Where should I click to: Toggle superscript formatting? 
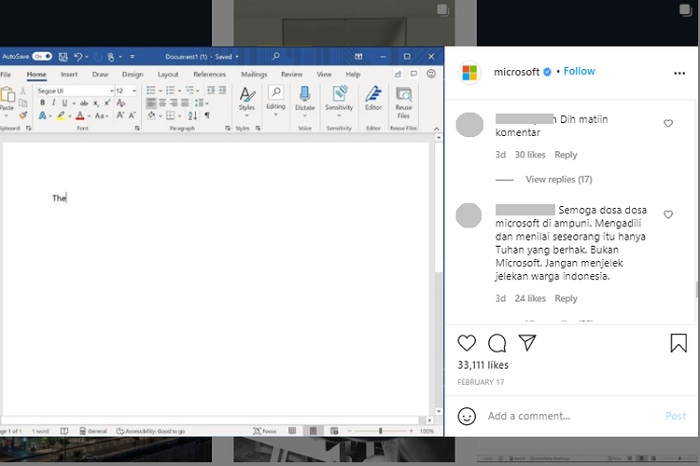coord(107,103)
